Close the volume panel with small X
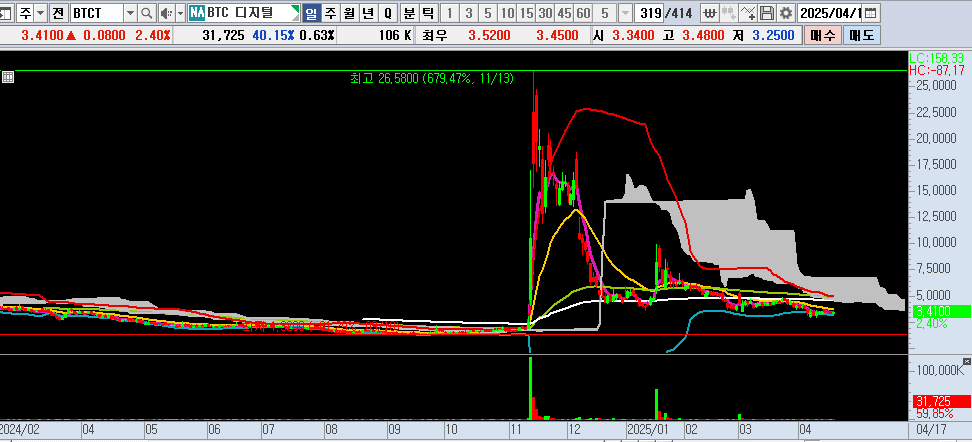 pyautogui.click(x=966, y=361)
